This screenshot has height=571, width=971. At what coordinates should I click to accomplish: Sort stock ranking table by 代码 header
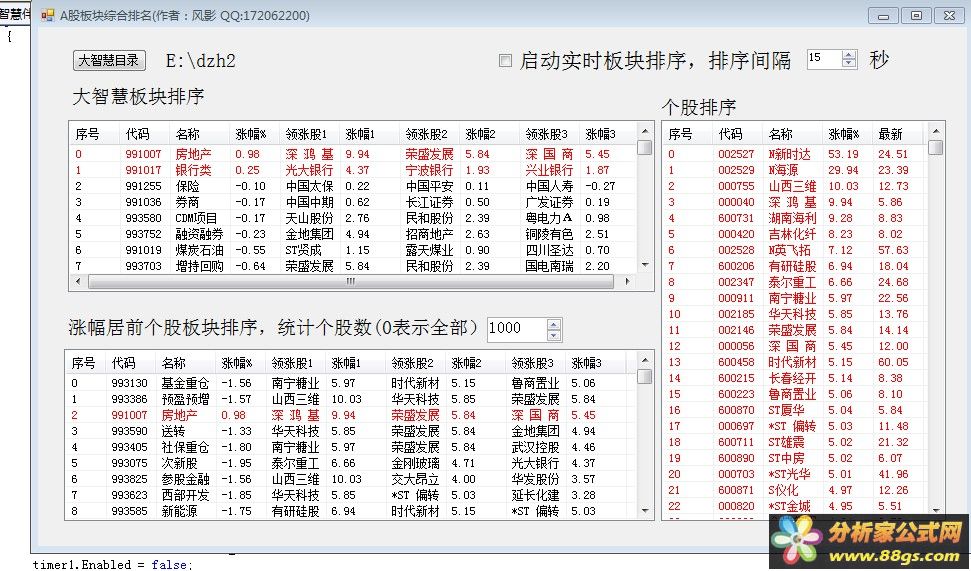[737, 134]
